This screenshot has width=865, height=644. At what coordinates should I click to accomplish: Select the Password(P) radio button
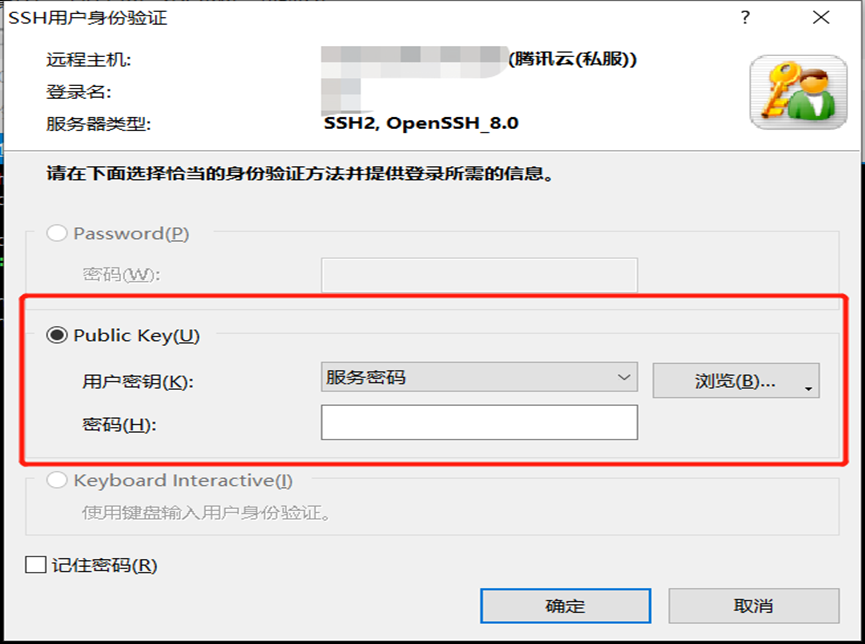click(57, 233)
